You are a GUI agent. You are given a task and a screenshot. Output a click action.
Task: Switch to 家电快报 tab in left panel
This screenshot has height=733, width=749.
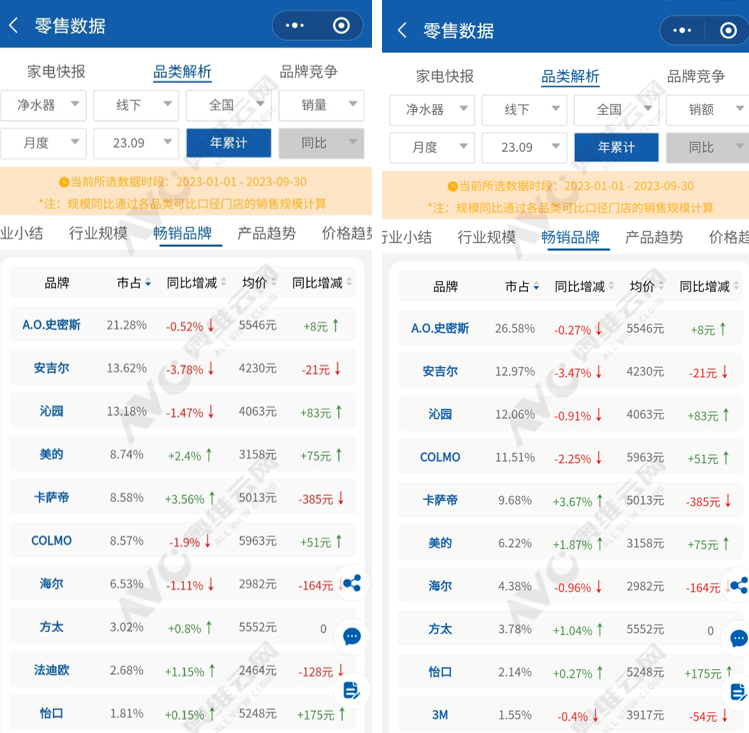pyautogui.click(x=56, y=72)
